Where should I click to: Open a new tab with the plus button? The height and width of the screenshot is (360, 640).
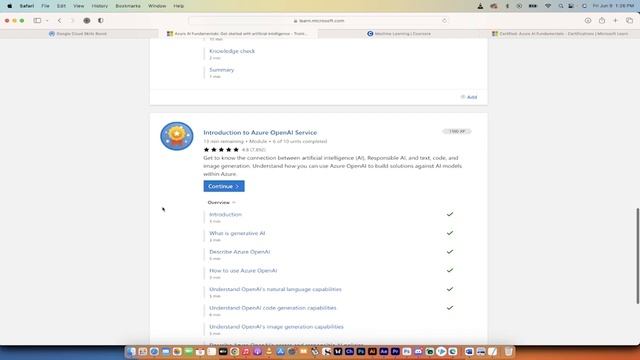(x=616, y=20)
